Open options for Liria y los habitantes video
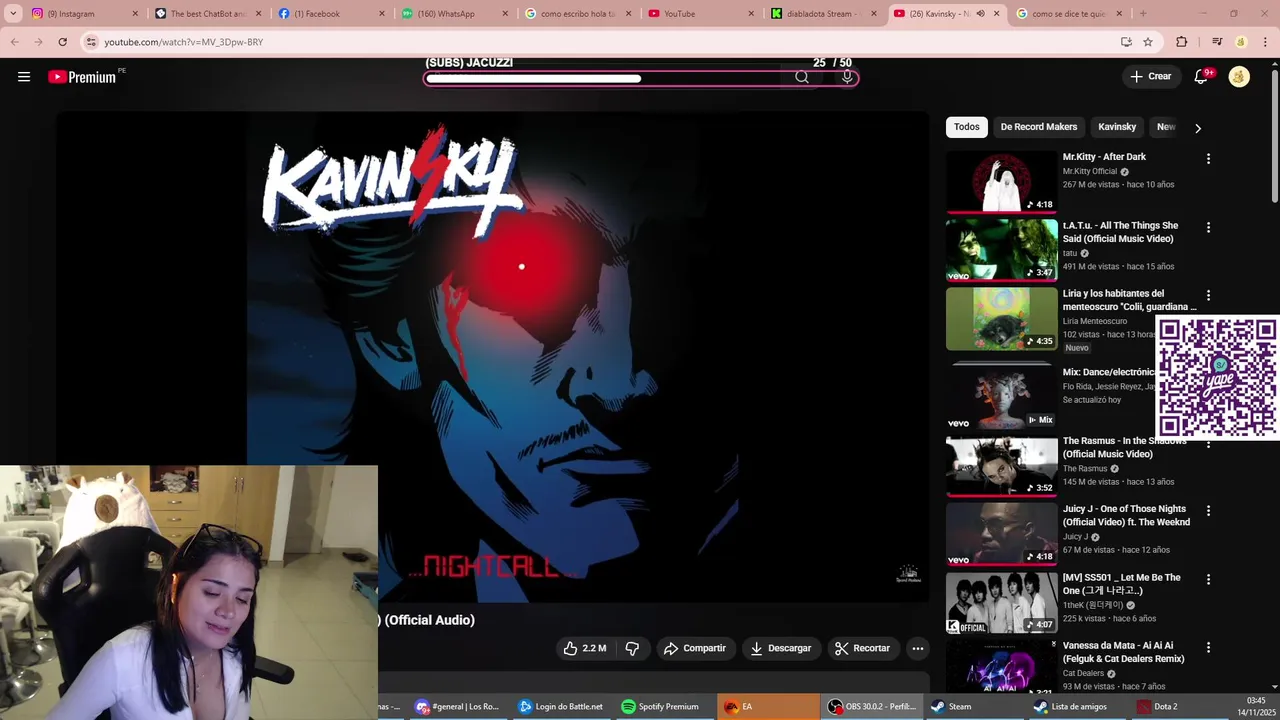The image size is (1280, 720). pyautogui.click(x=1208, y=295)
